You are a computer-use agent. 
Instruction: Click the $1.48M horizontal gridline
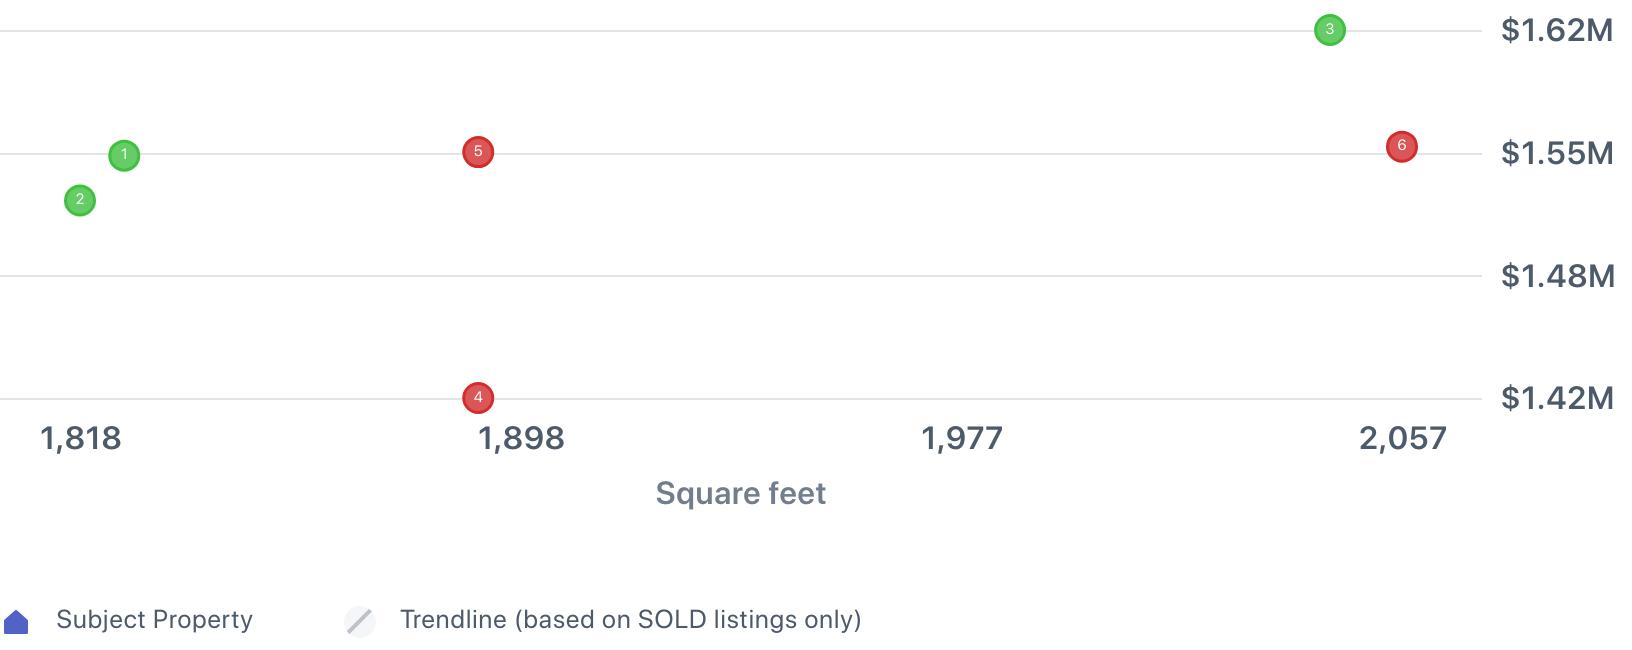(741, 276)
